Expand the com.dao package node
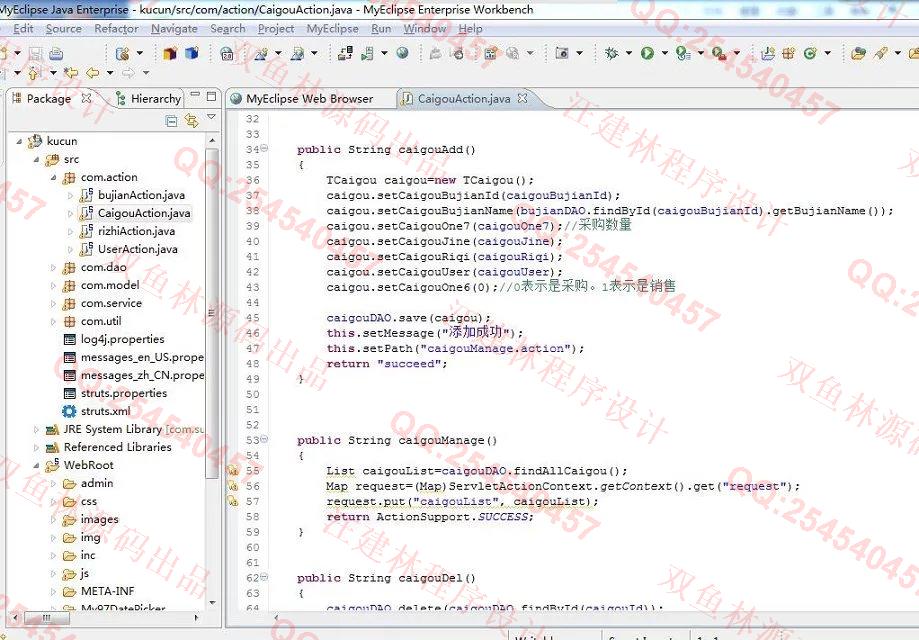Screen dimensions: 919x640 pyautogui.click(x=53, y=268)
